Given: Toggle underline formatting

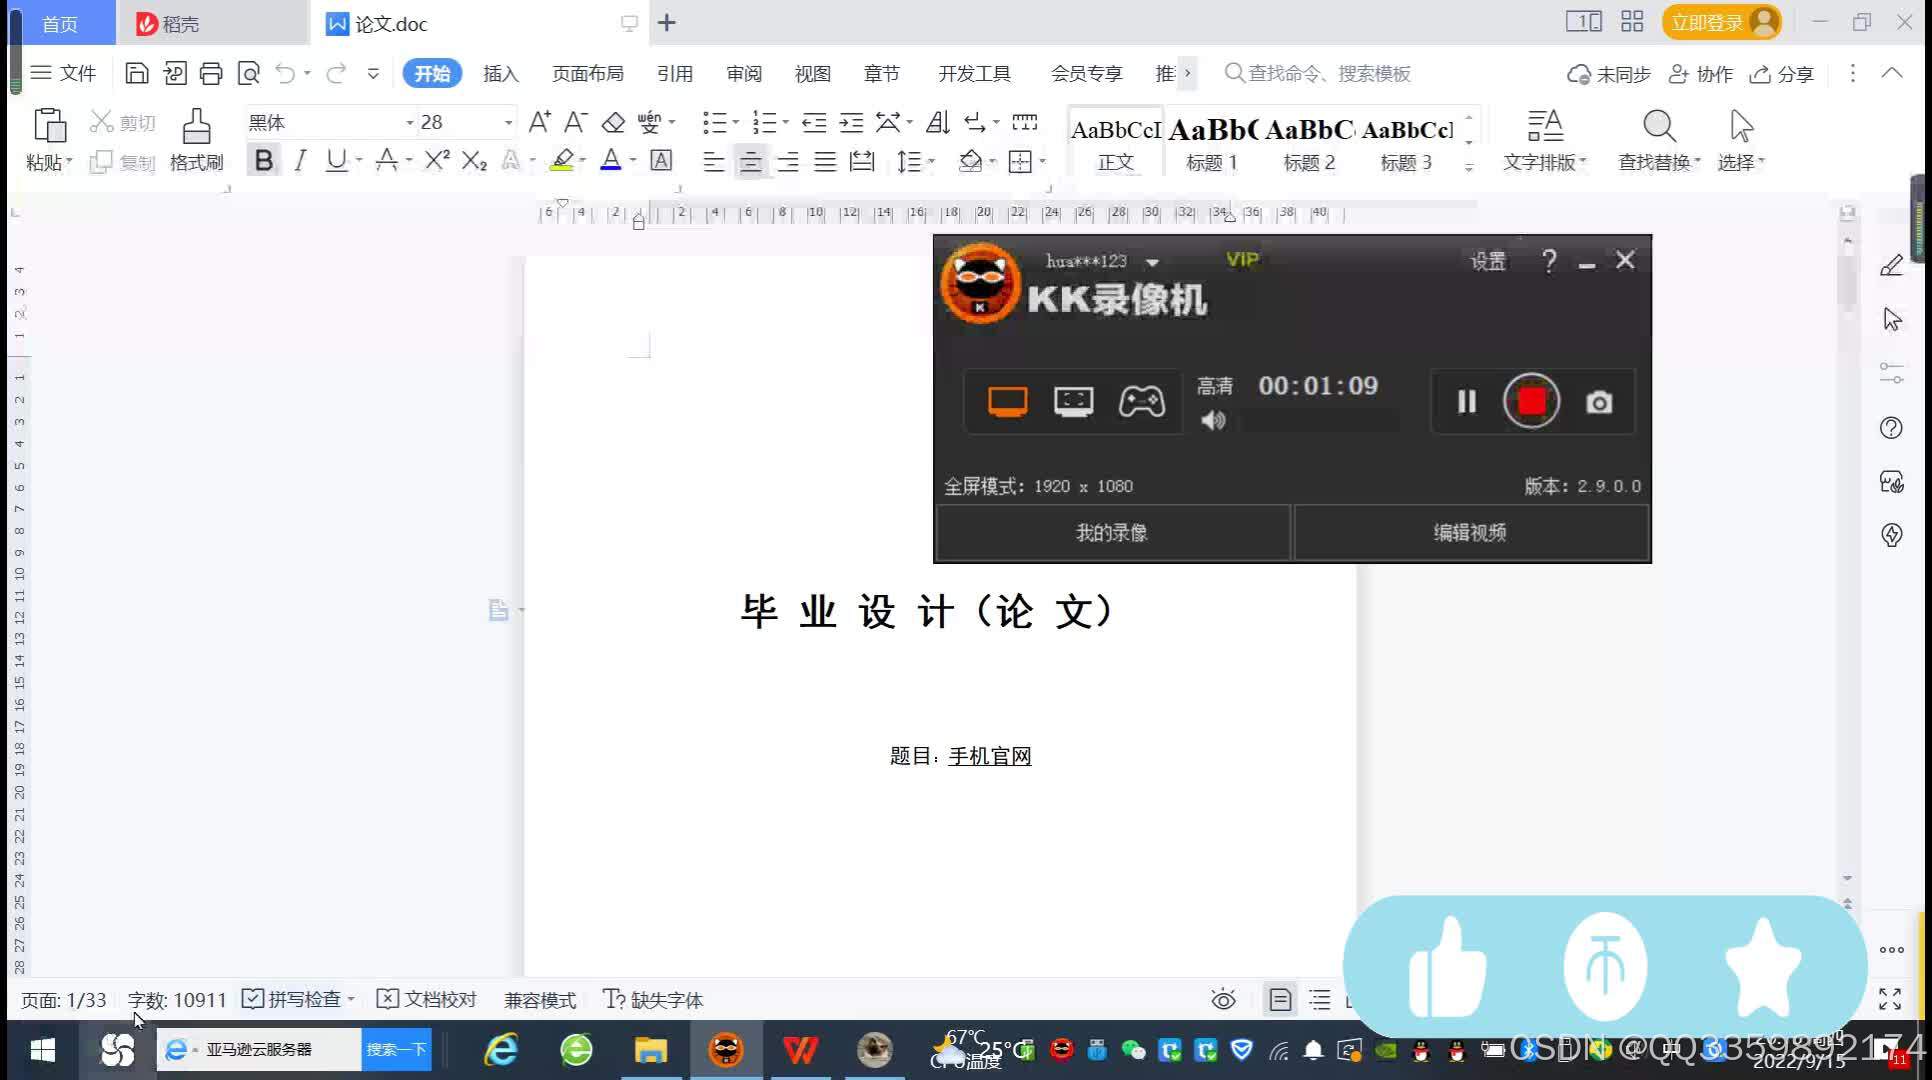Looking at the screenshot, I should click(337, 160).
